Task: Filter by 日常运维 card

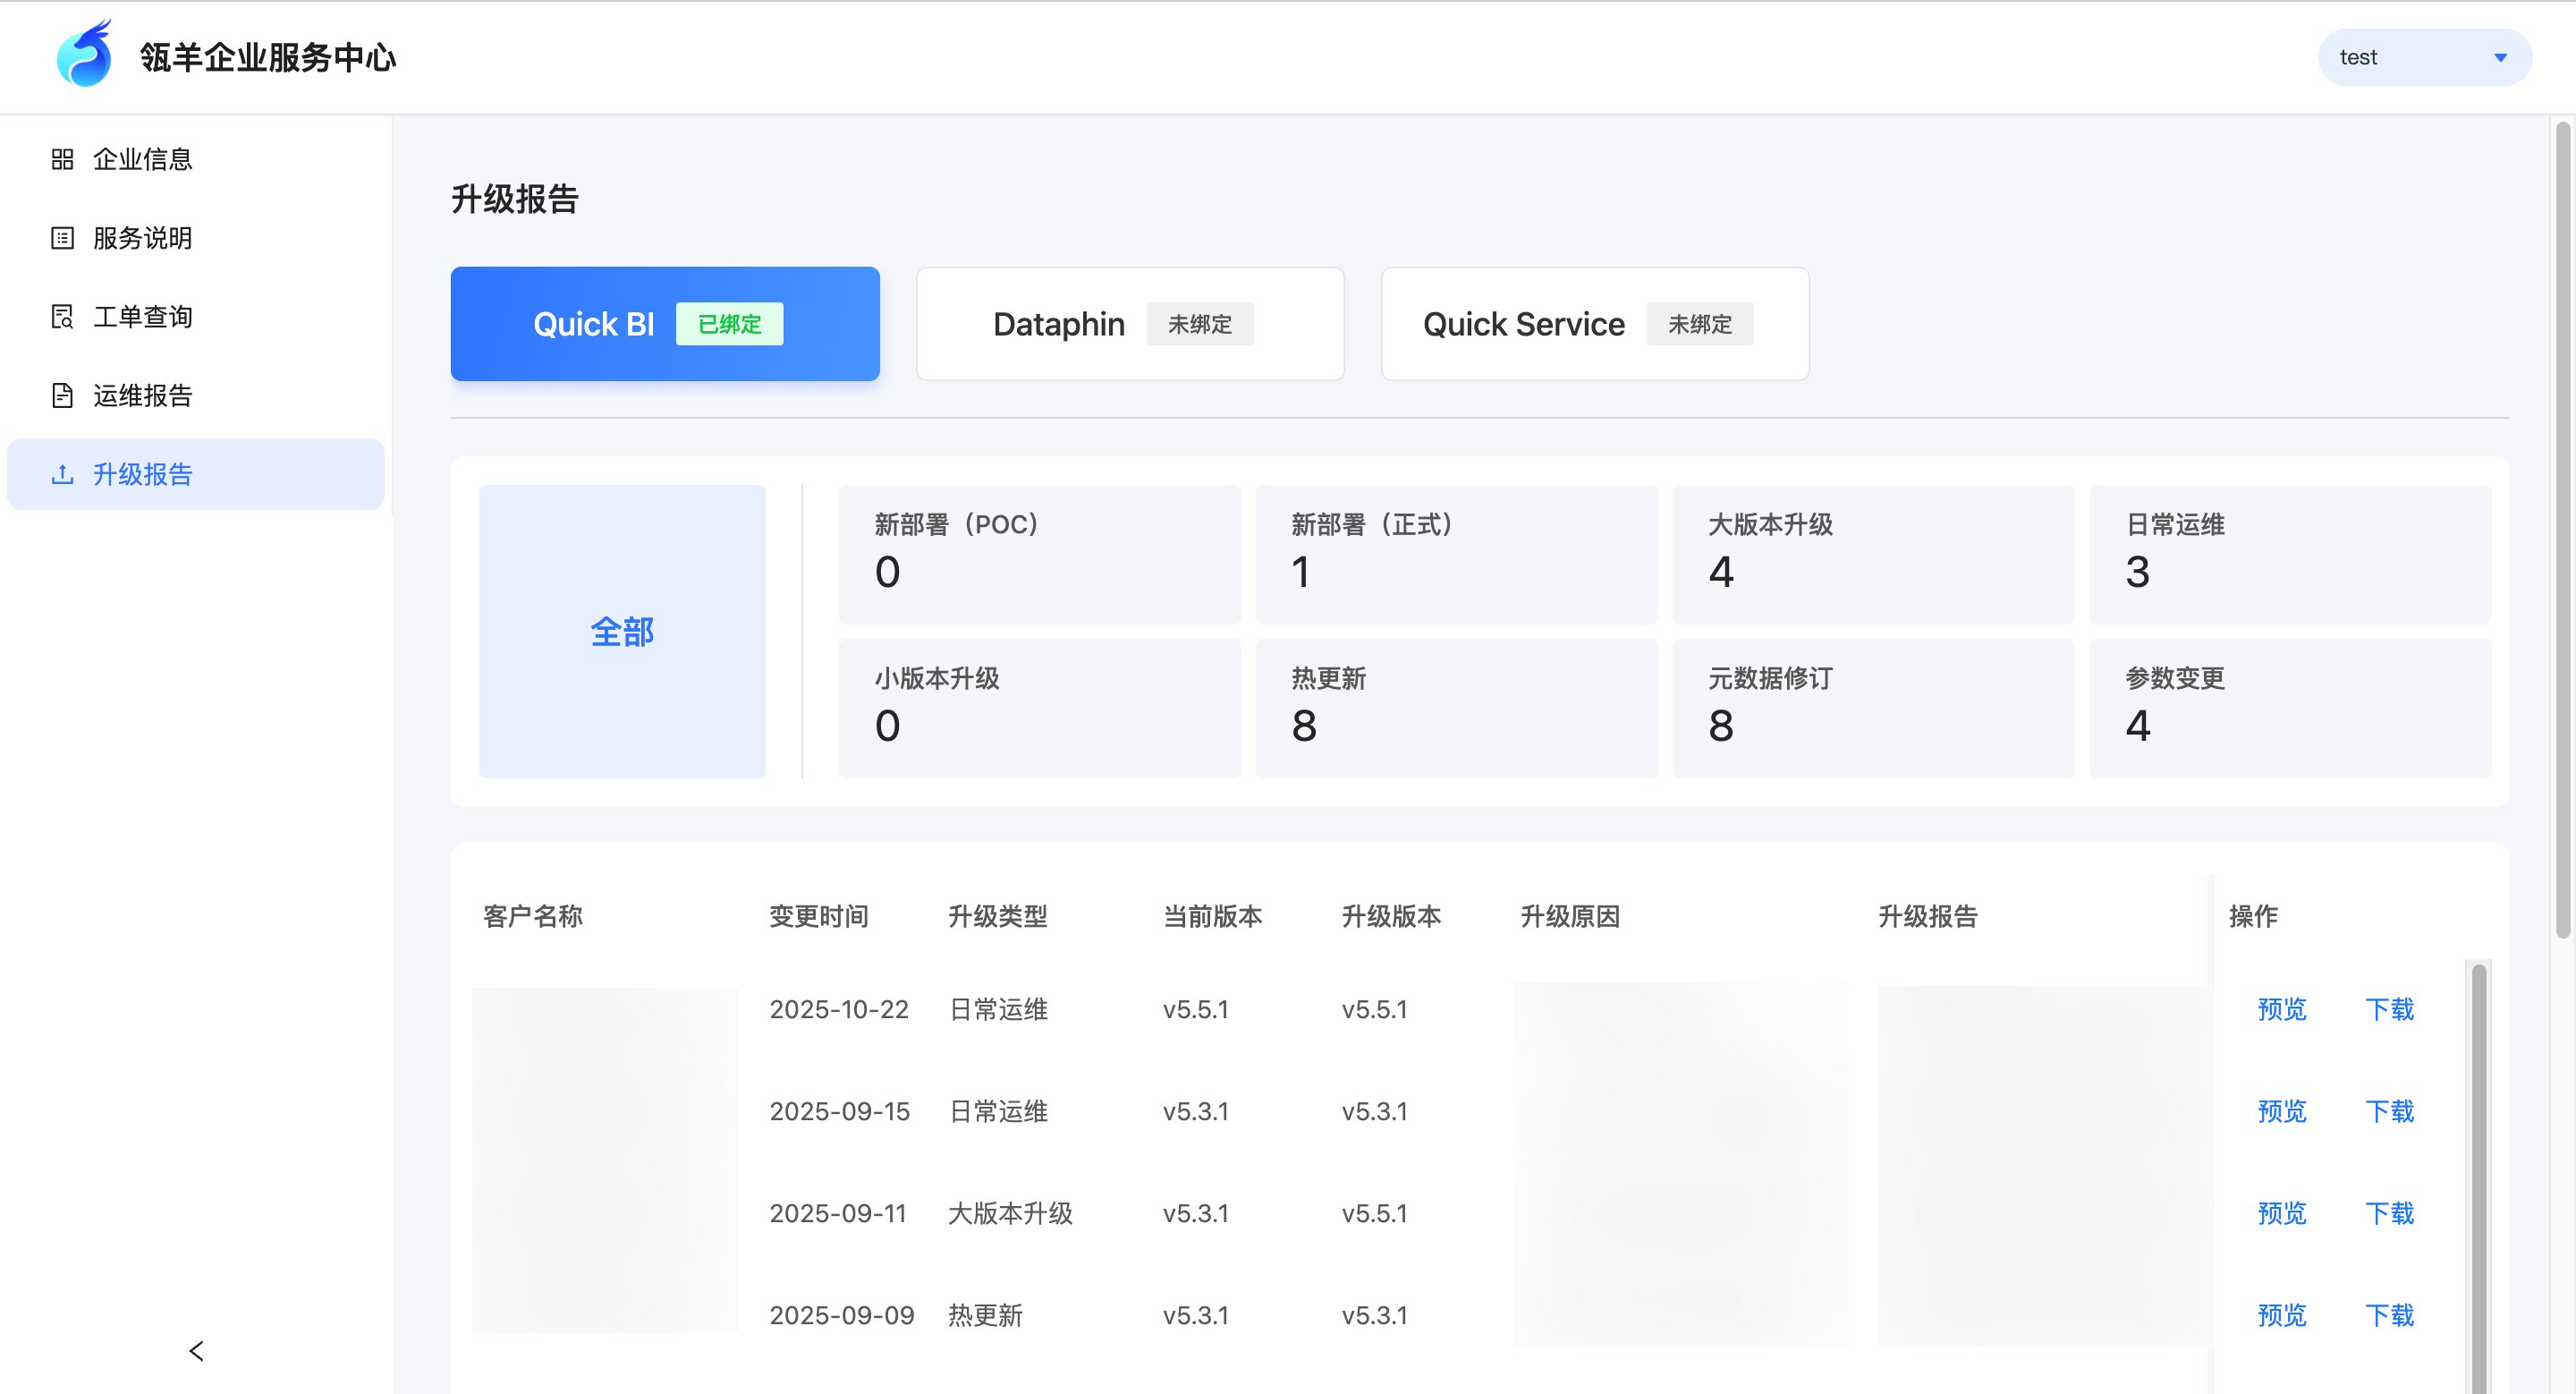Action: [x=2289, y=554]
